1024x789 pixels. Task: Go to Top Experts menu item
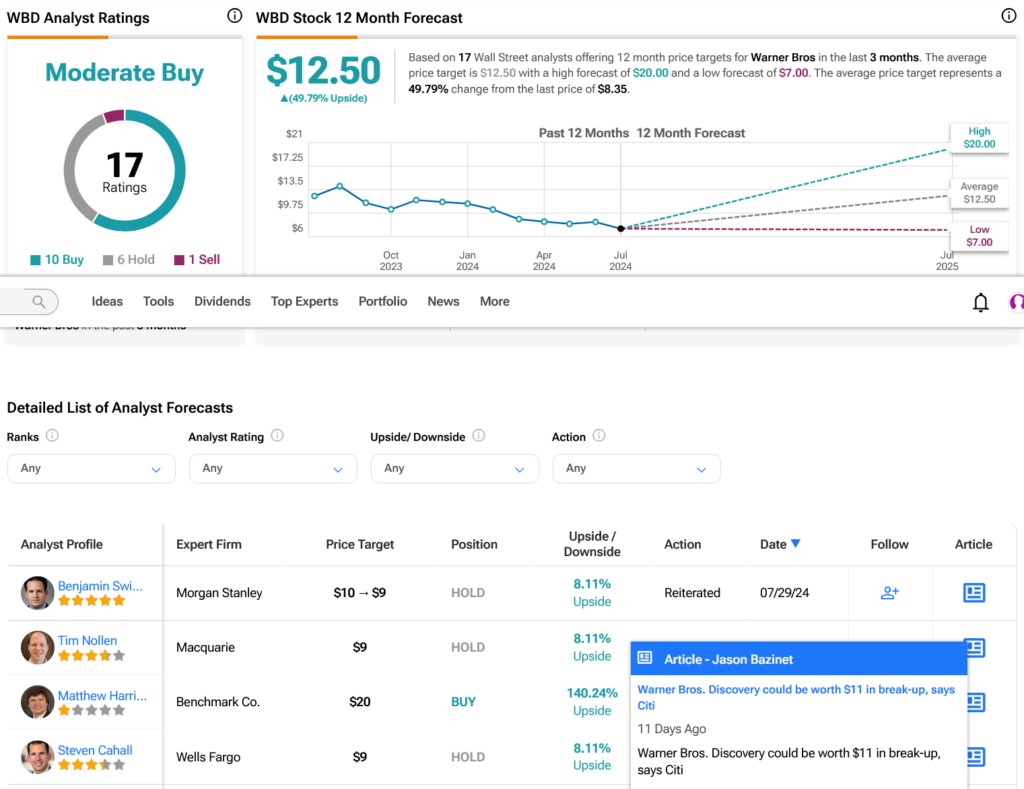(x=304, y=301)
